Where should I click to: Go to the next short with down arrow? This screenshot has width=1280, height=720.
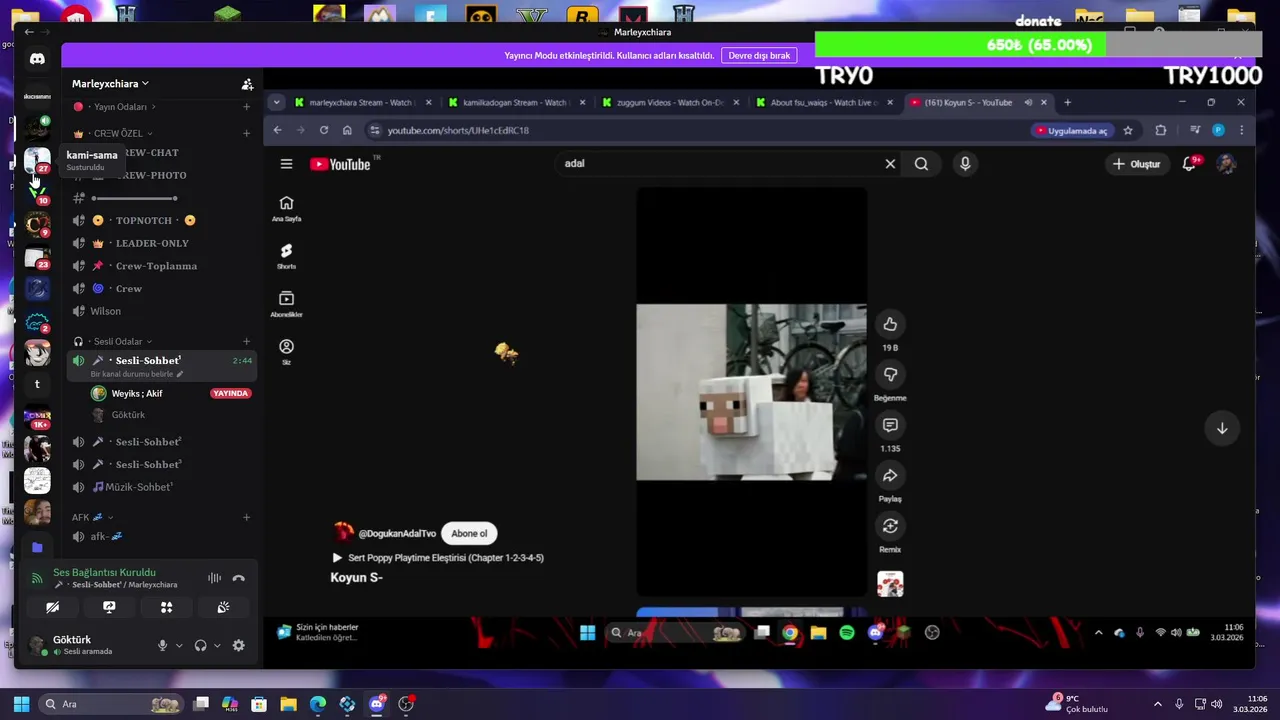click(x=1222, y=428)
